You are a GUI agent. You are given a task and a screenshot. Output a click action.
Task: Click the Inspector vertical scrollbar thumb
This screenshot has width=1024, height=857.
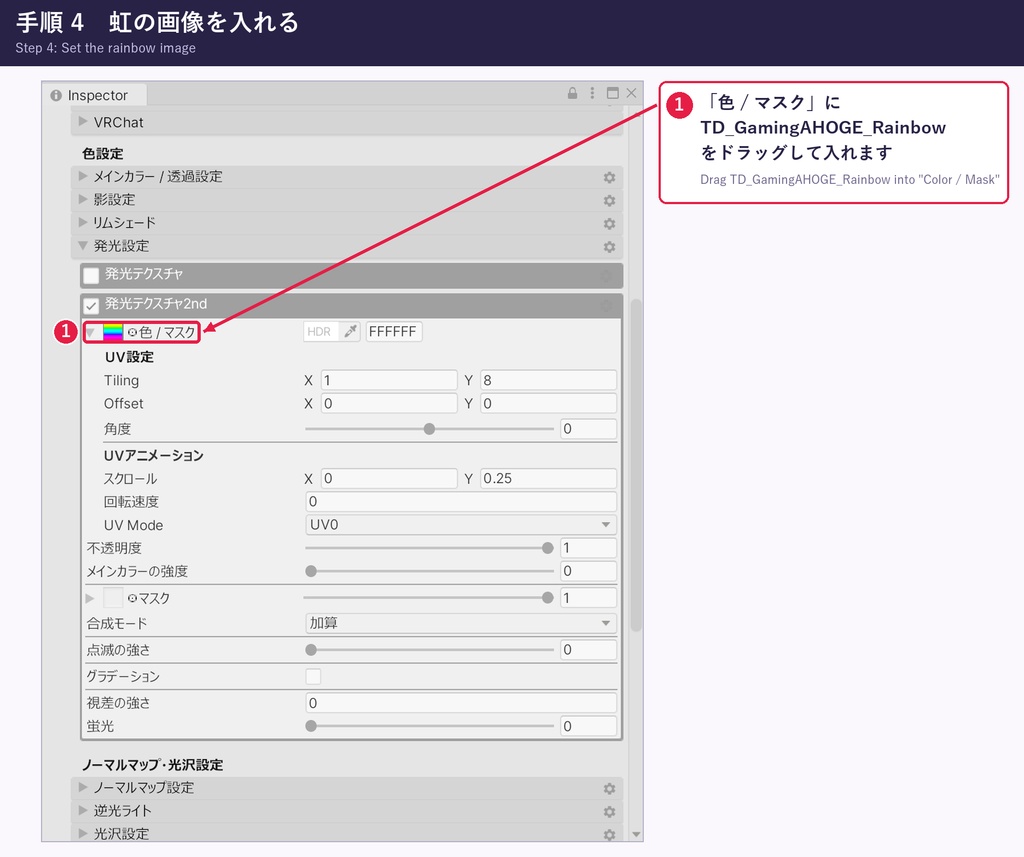pyautogui.click(x=636, y=465)
